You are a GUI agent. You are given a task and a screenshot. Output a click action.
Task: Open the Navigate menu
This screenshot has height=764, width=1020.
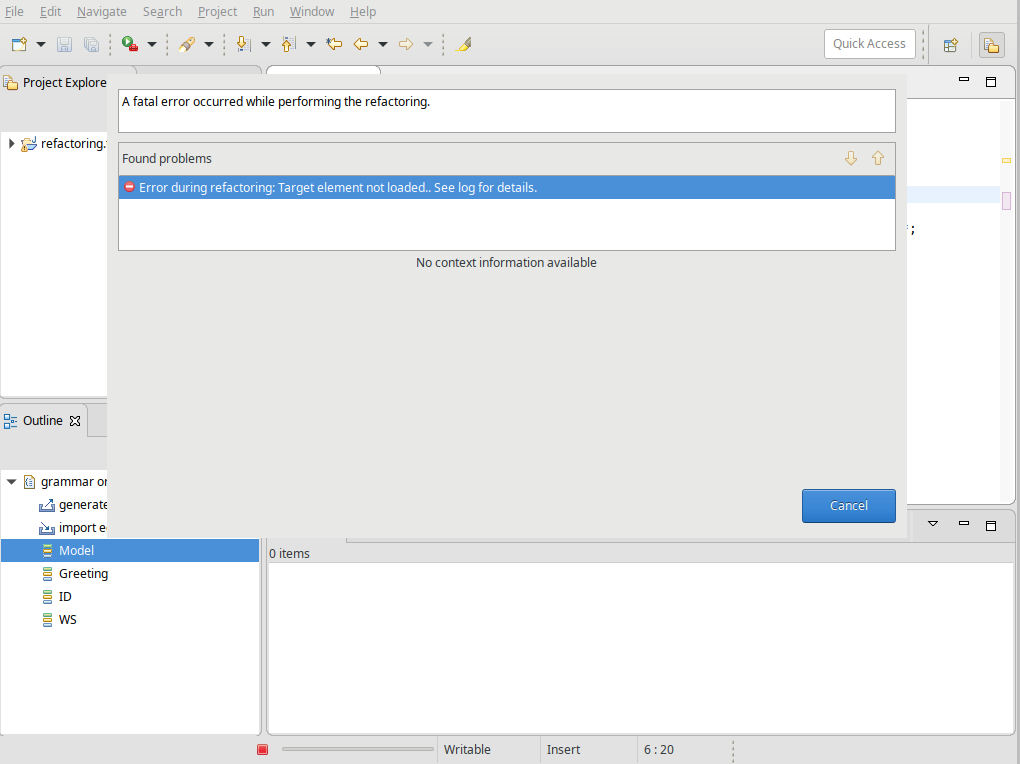tap(101, 12)
